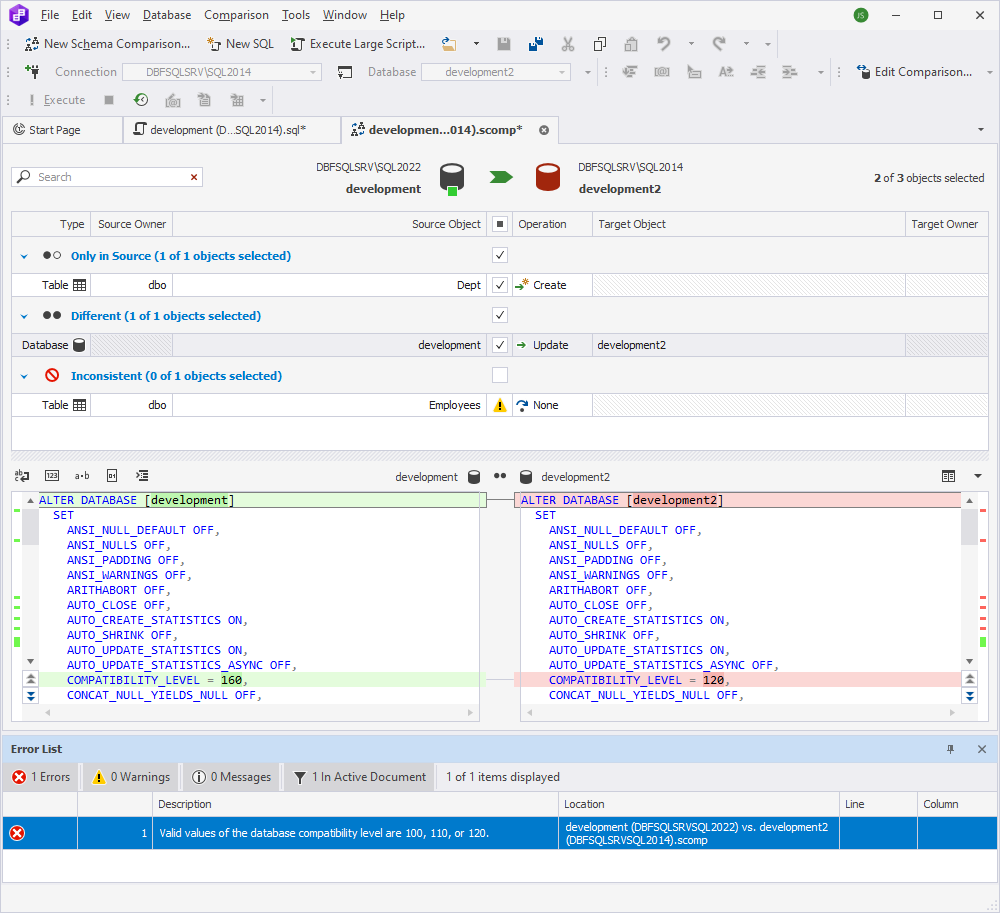Click 1 In Active Document filter
The width and height of the screenshot is (1000, 913).
click(x=360, y=777)
